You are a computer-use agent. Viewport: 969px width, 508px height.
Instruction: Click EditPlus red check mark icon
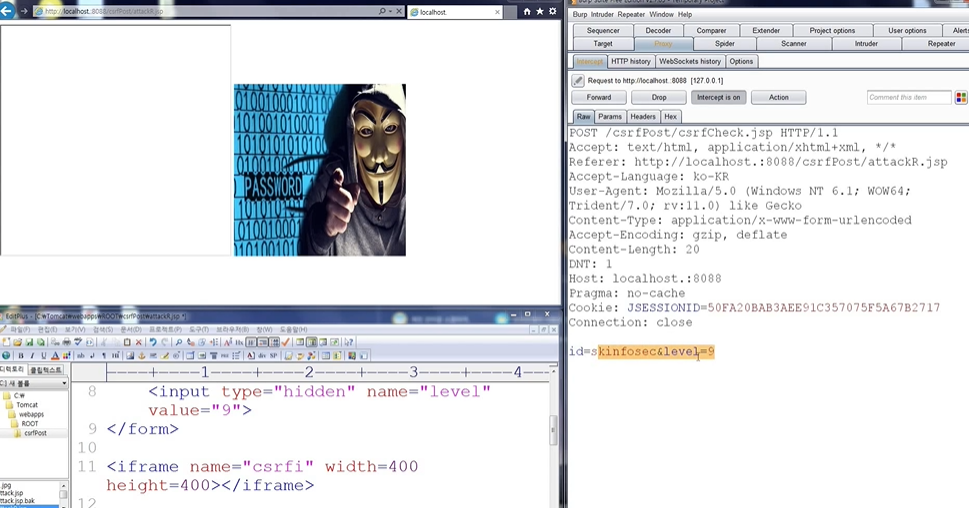pos(286,342)
